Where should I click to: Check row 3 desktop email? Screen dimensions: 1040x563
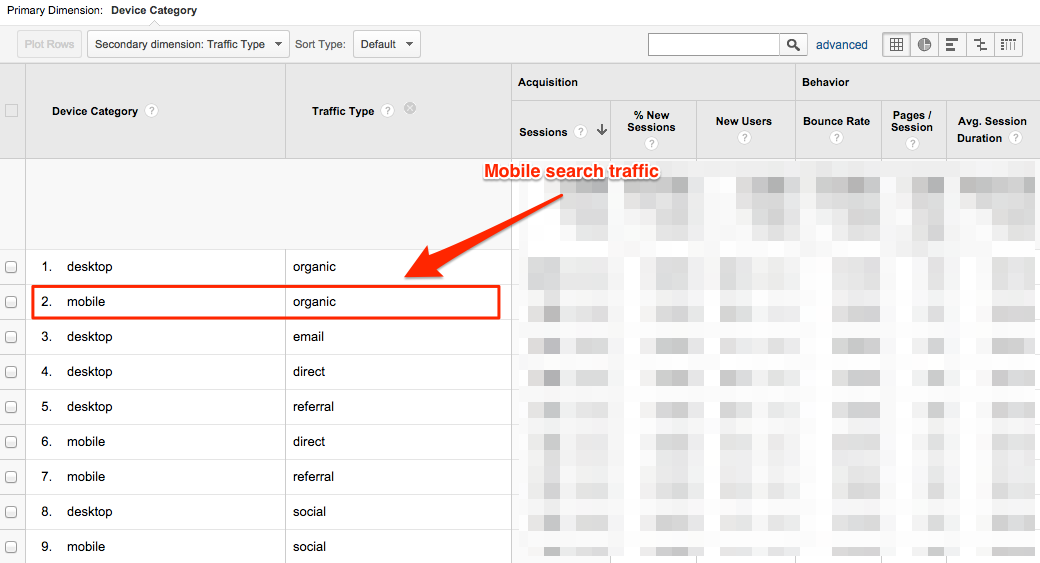(11, 337)
